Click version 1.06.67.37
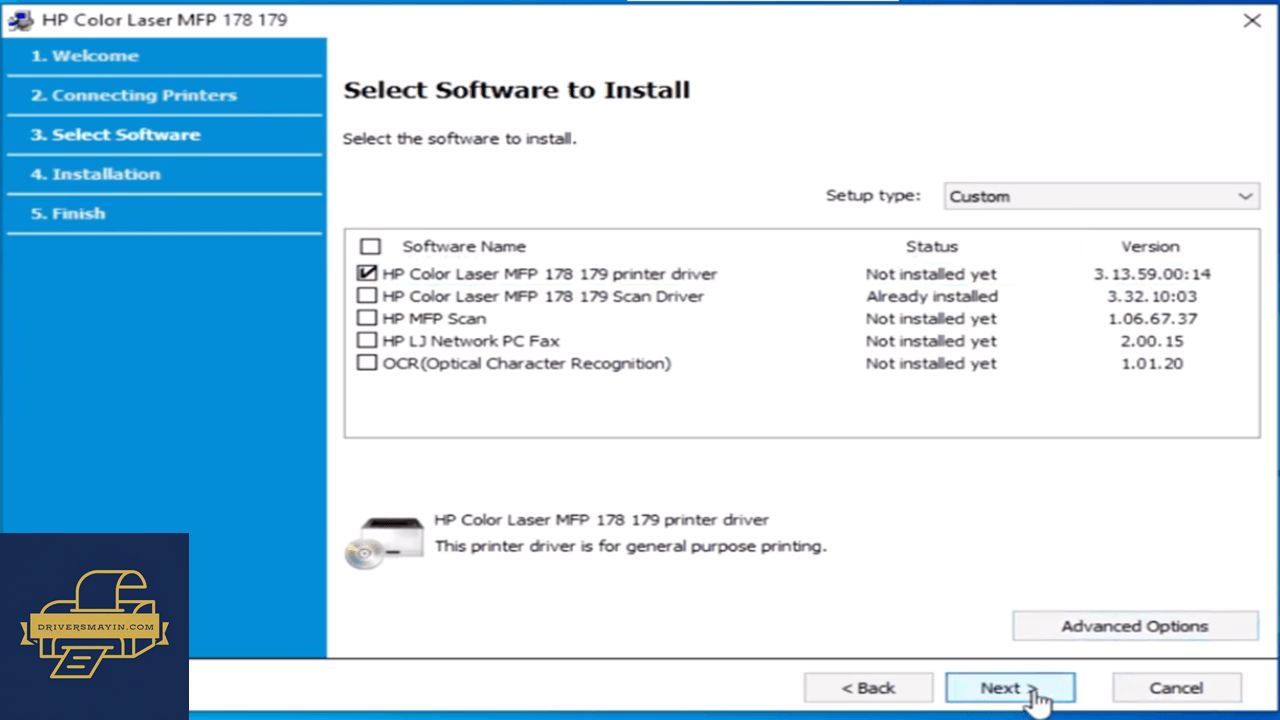 click(1152, 319)
